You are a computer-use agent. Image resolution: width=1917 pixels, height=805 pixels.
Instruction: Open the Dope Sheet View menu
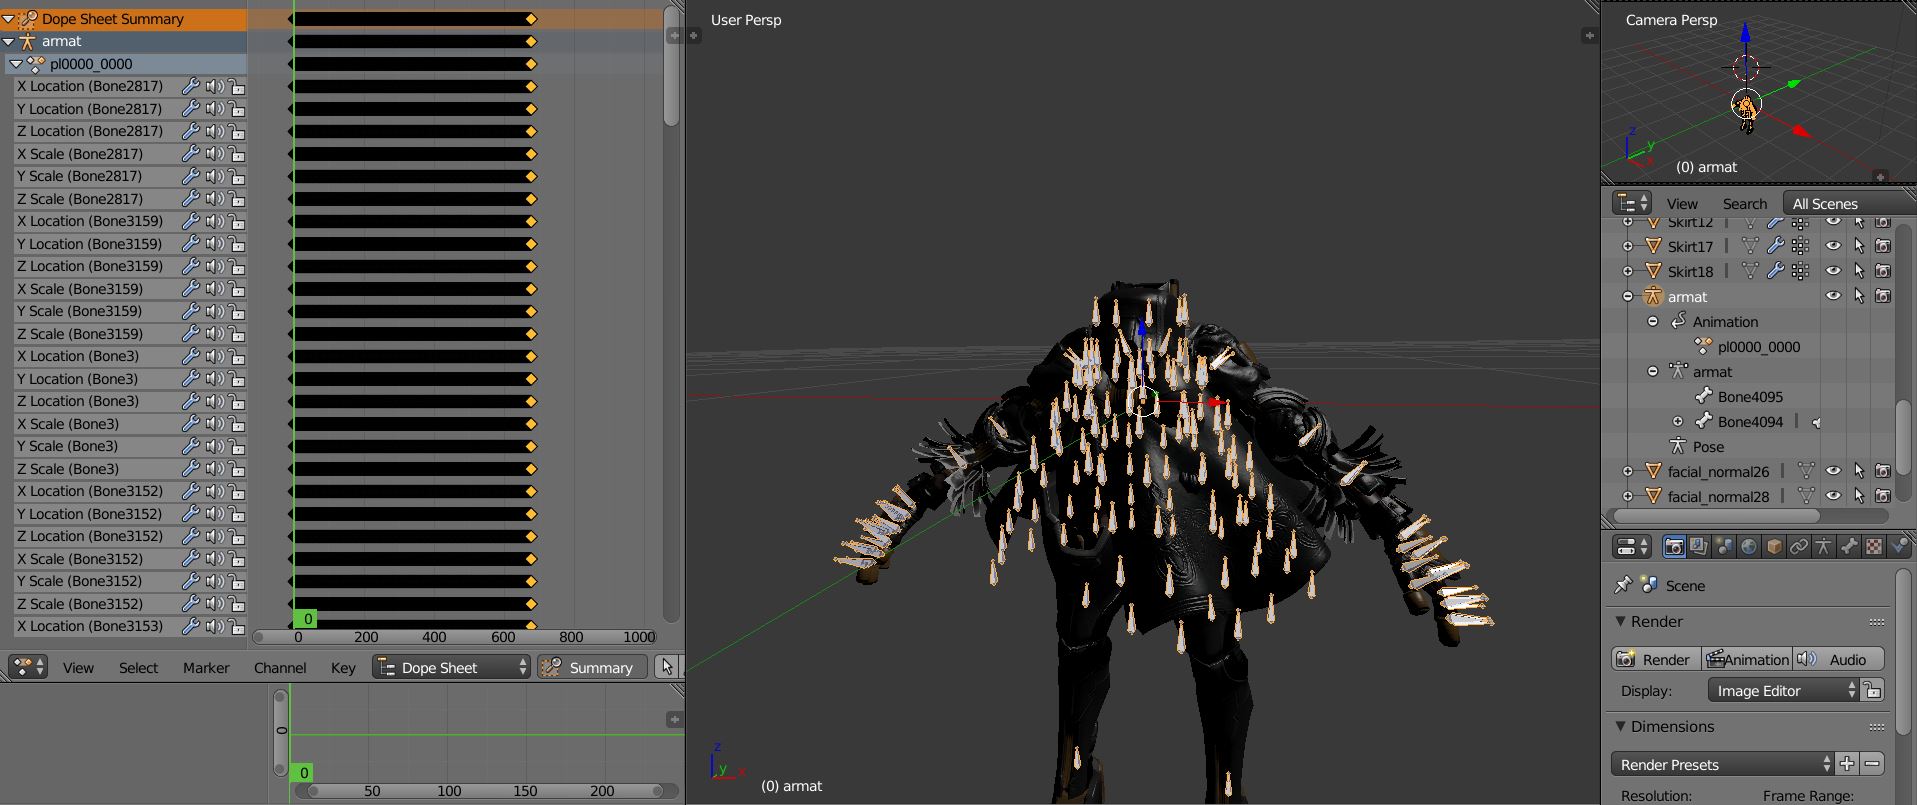pyautogui.click(x=78, y=667)
